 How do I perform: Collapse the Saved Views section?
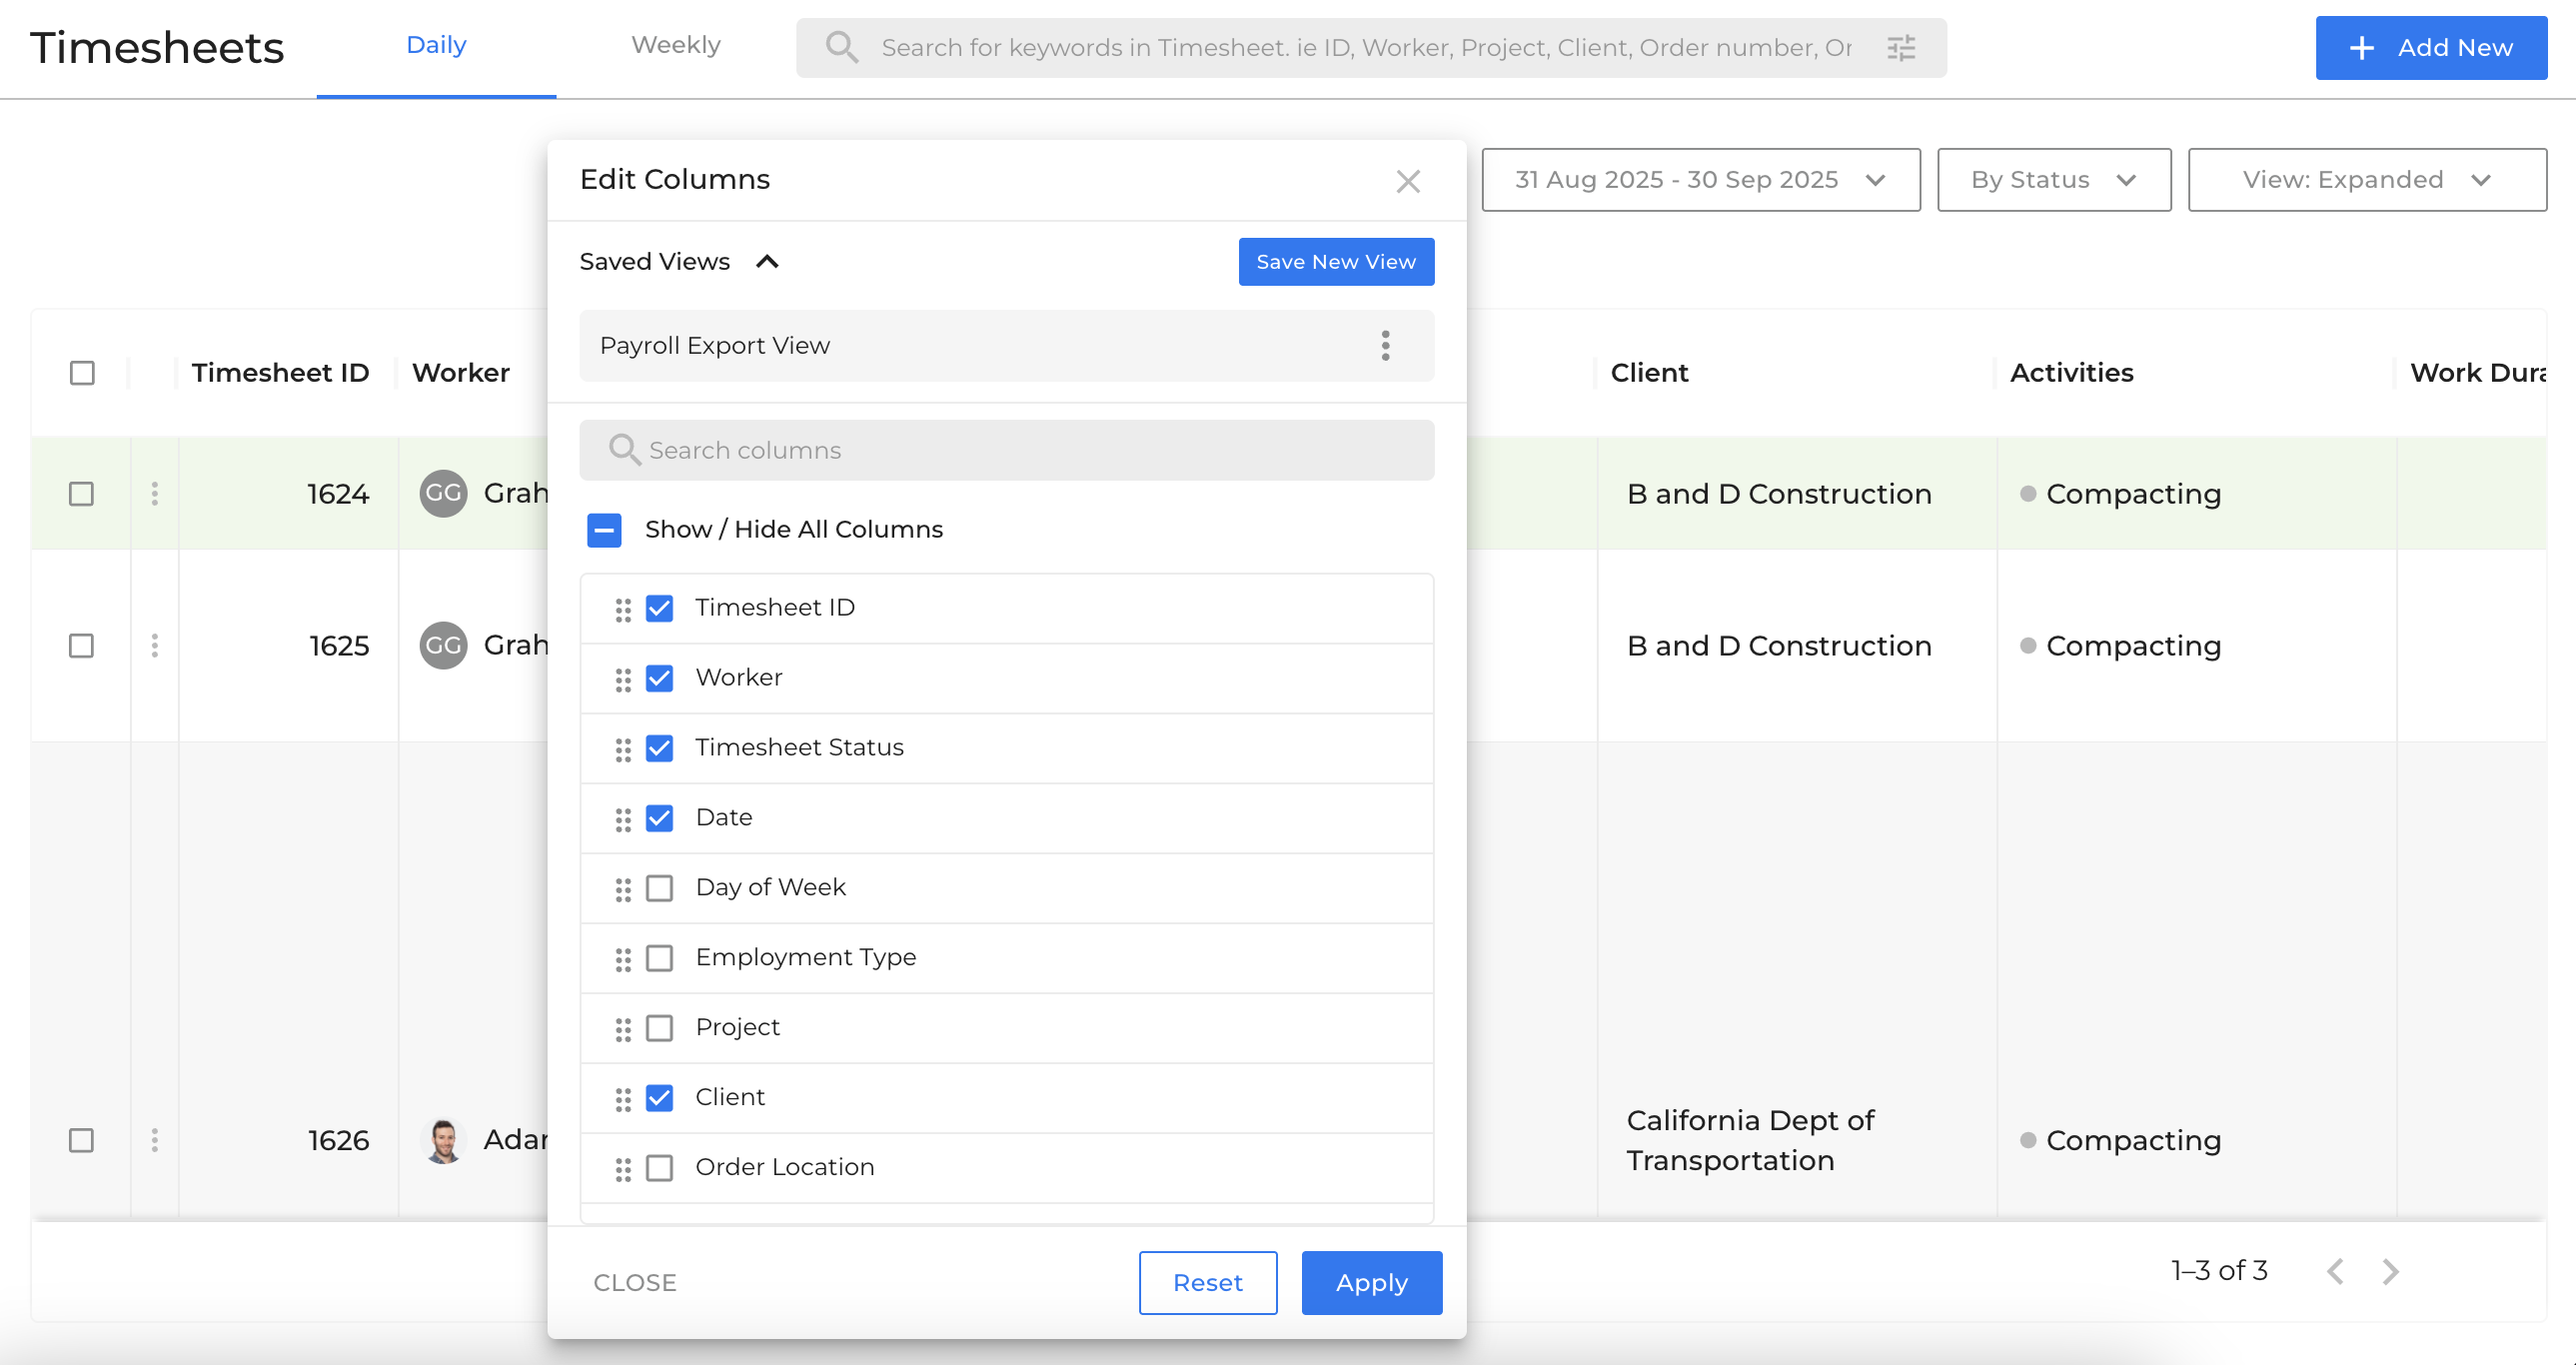click(x=768, y=261)
